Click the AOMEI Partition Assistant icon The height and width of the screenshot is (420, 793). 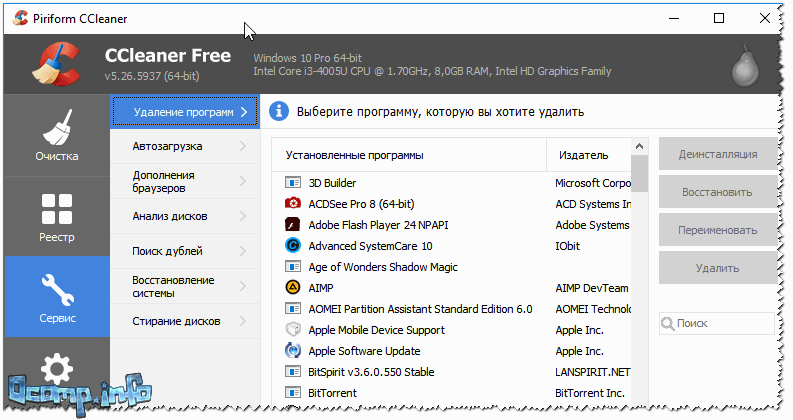coord(293,309)
